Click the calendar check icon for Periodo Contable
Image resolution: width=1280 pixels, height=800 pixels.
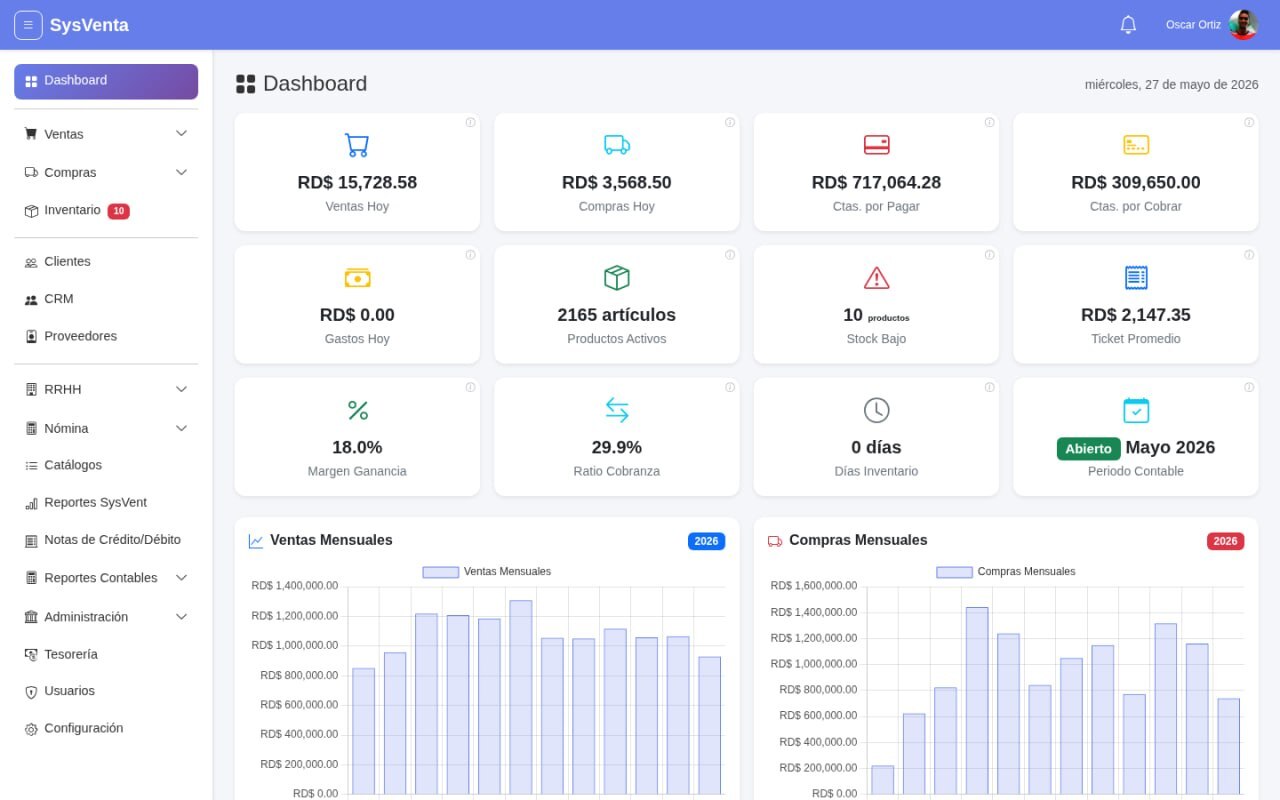[1136, 410]
